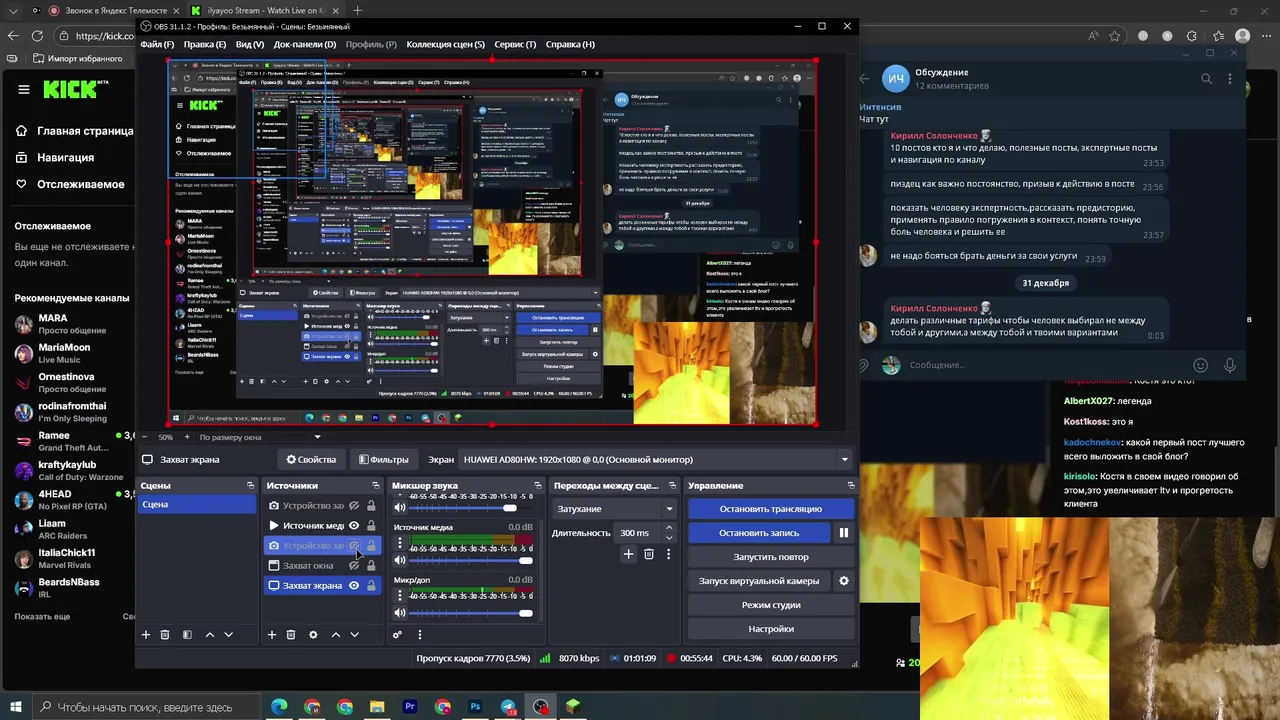1280x720 pixels.
Task: Open the Правка (E) menu
Action: point(205,44)
